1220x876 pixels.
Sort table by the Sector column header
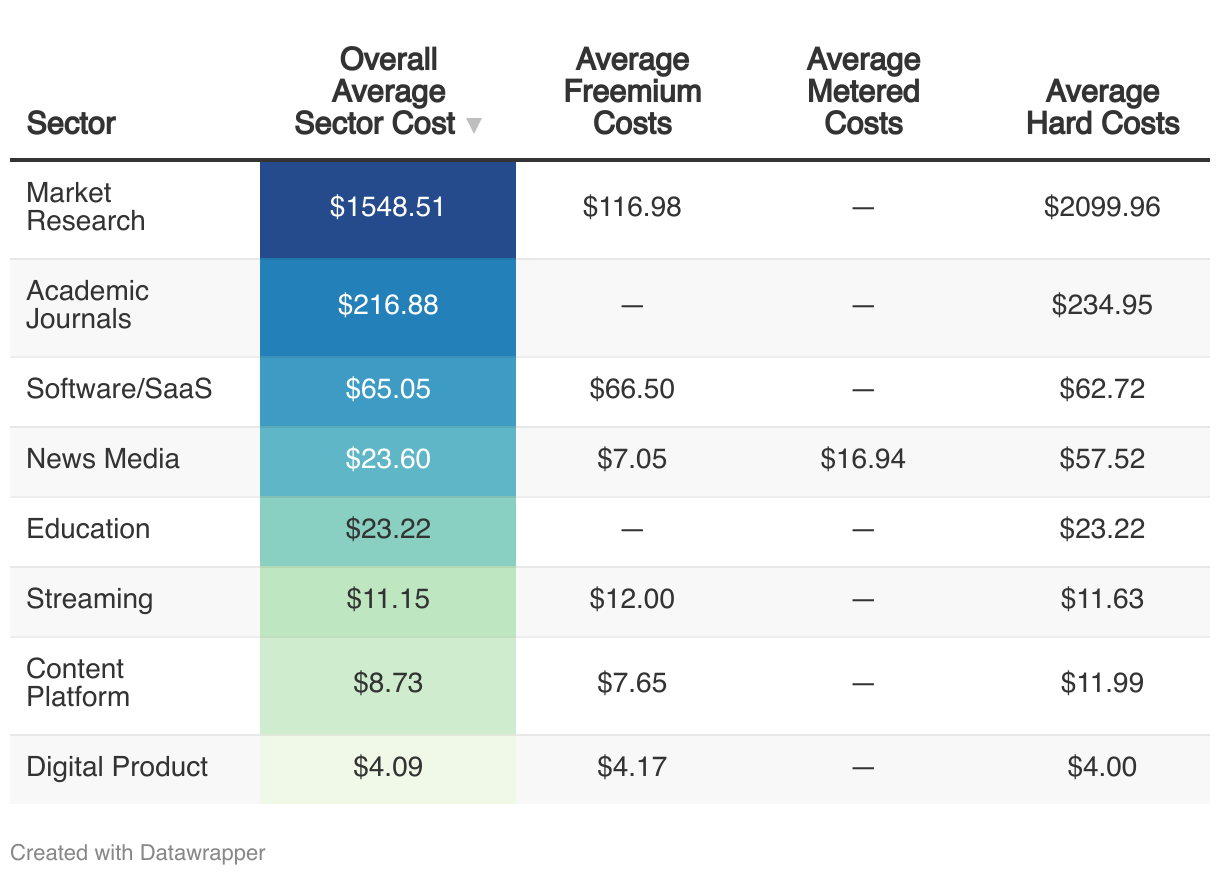[71, 123]
